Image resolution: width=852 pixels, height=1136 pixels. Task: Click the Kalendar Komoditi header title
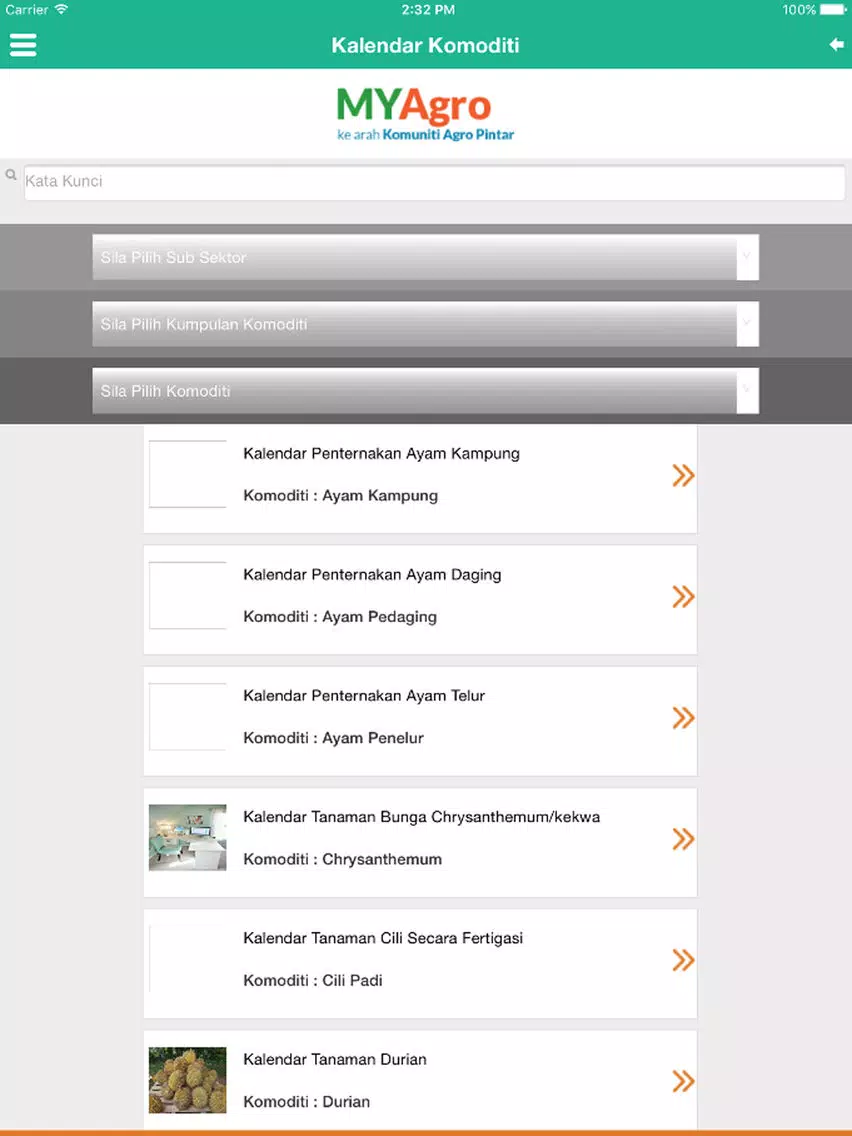point(425,45)
